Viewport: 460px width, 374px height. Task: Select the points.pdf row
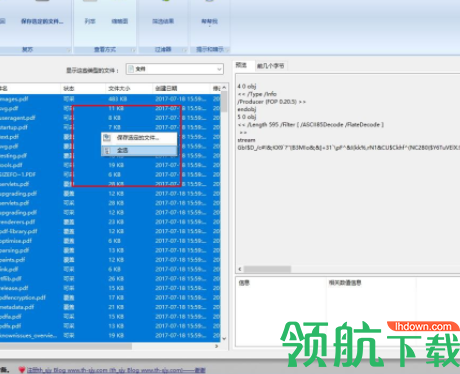pyautogui.click(x=110, y=260)
